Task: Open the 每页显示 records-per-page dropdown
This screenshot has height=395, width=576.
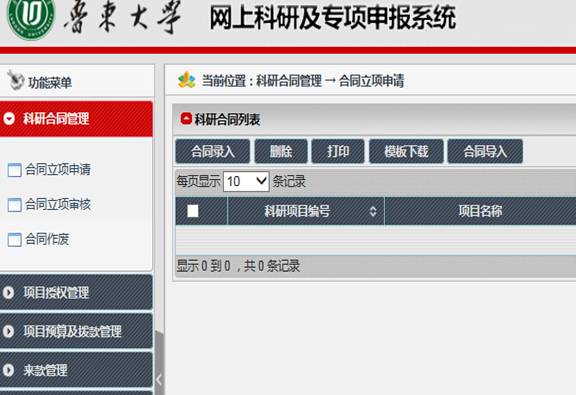Action: click(x=246, y=181)
